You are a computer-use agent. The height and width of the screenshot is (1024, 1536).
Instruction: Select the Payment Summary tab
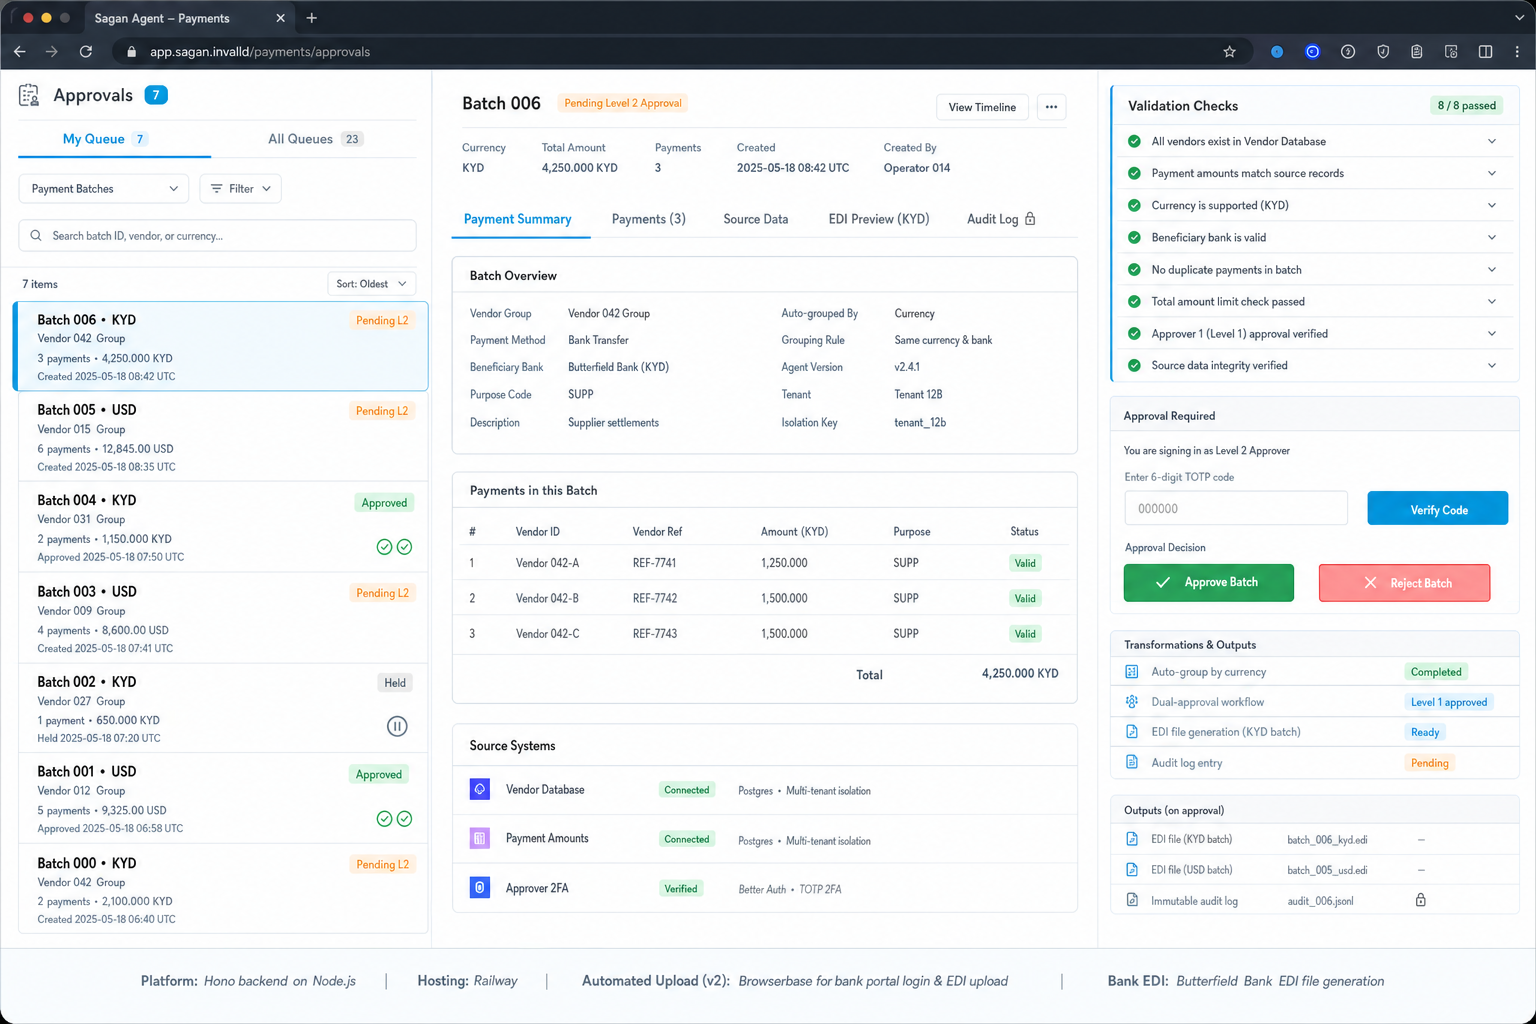pos(518,219)
